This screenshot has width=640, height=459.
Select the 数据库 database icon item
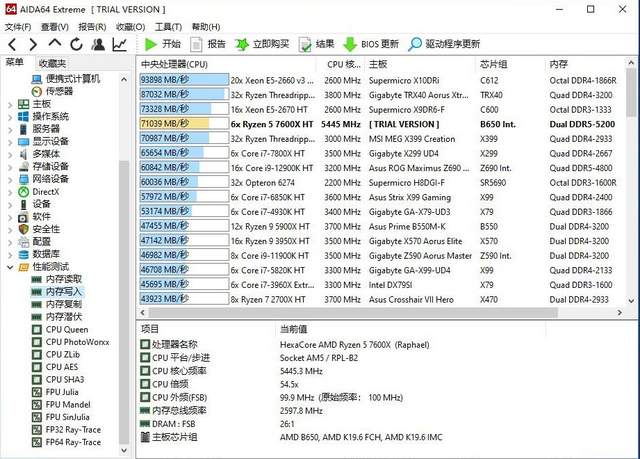[24, 254]
